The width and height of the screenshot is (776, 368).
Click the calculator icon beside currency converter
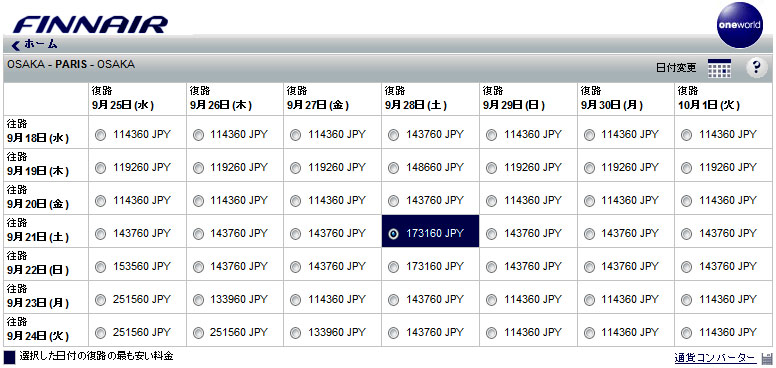click(x=767, y=358)
